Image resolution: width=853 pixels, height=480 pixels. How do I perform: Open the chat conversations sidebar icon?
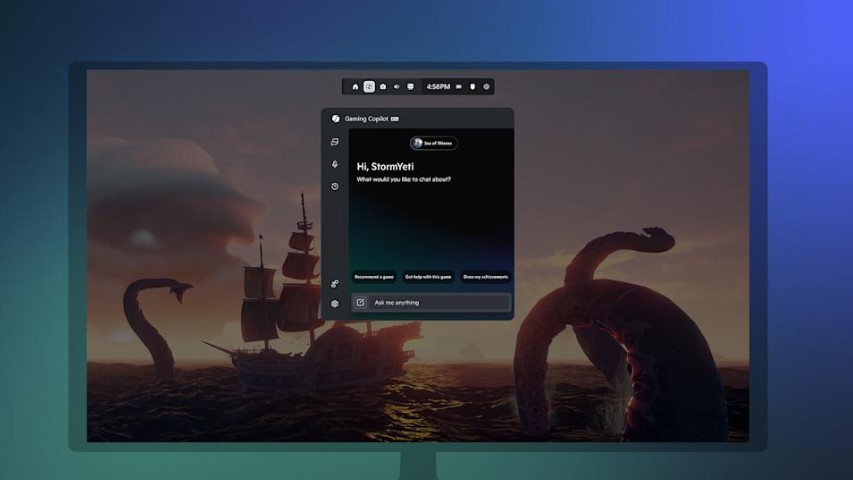coord(335,142)
